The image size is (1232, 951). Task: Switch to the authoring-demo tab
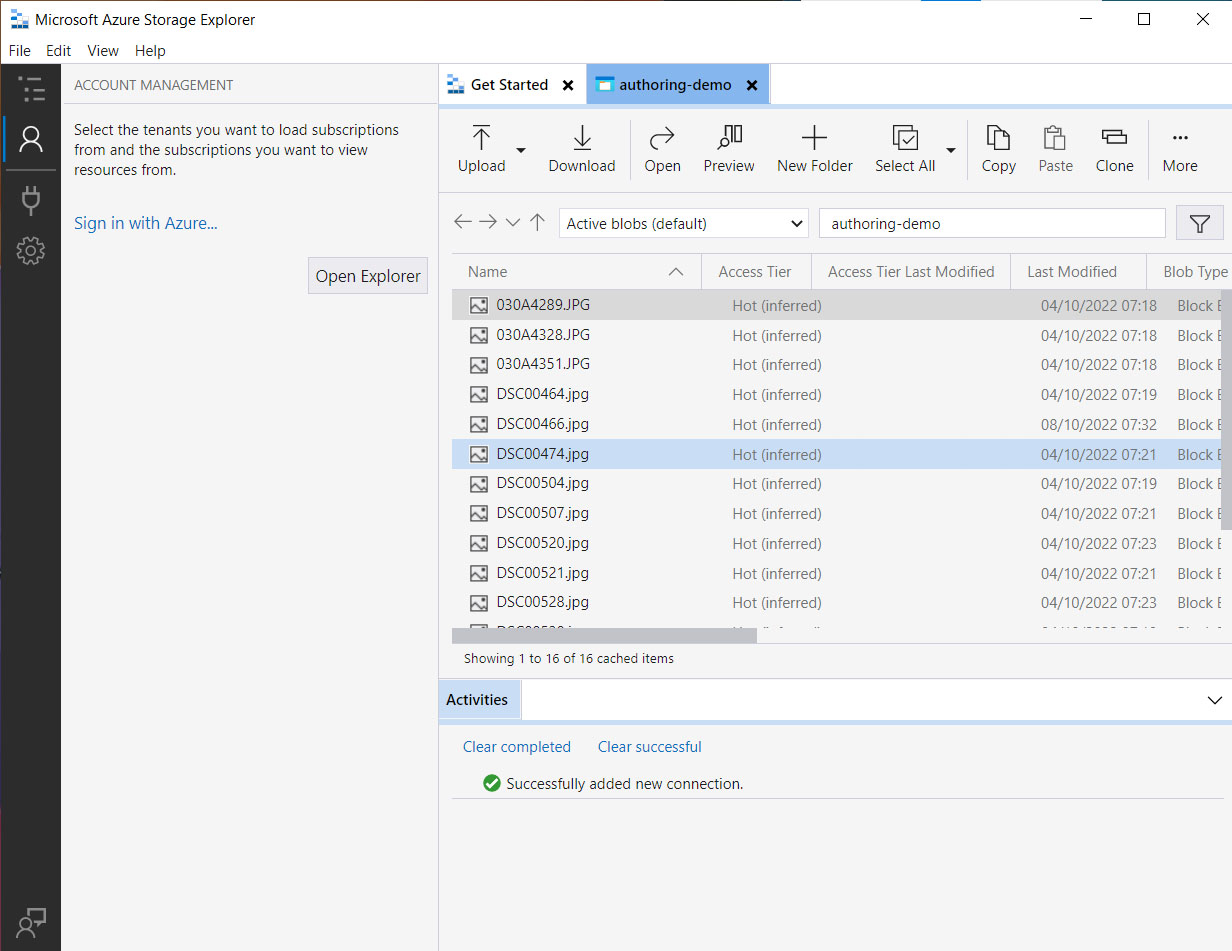coord(676,85)
